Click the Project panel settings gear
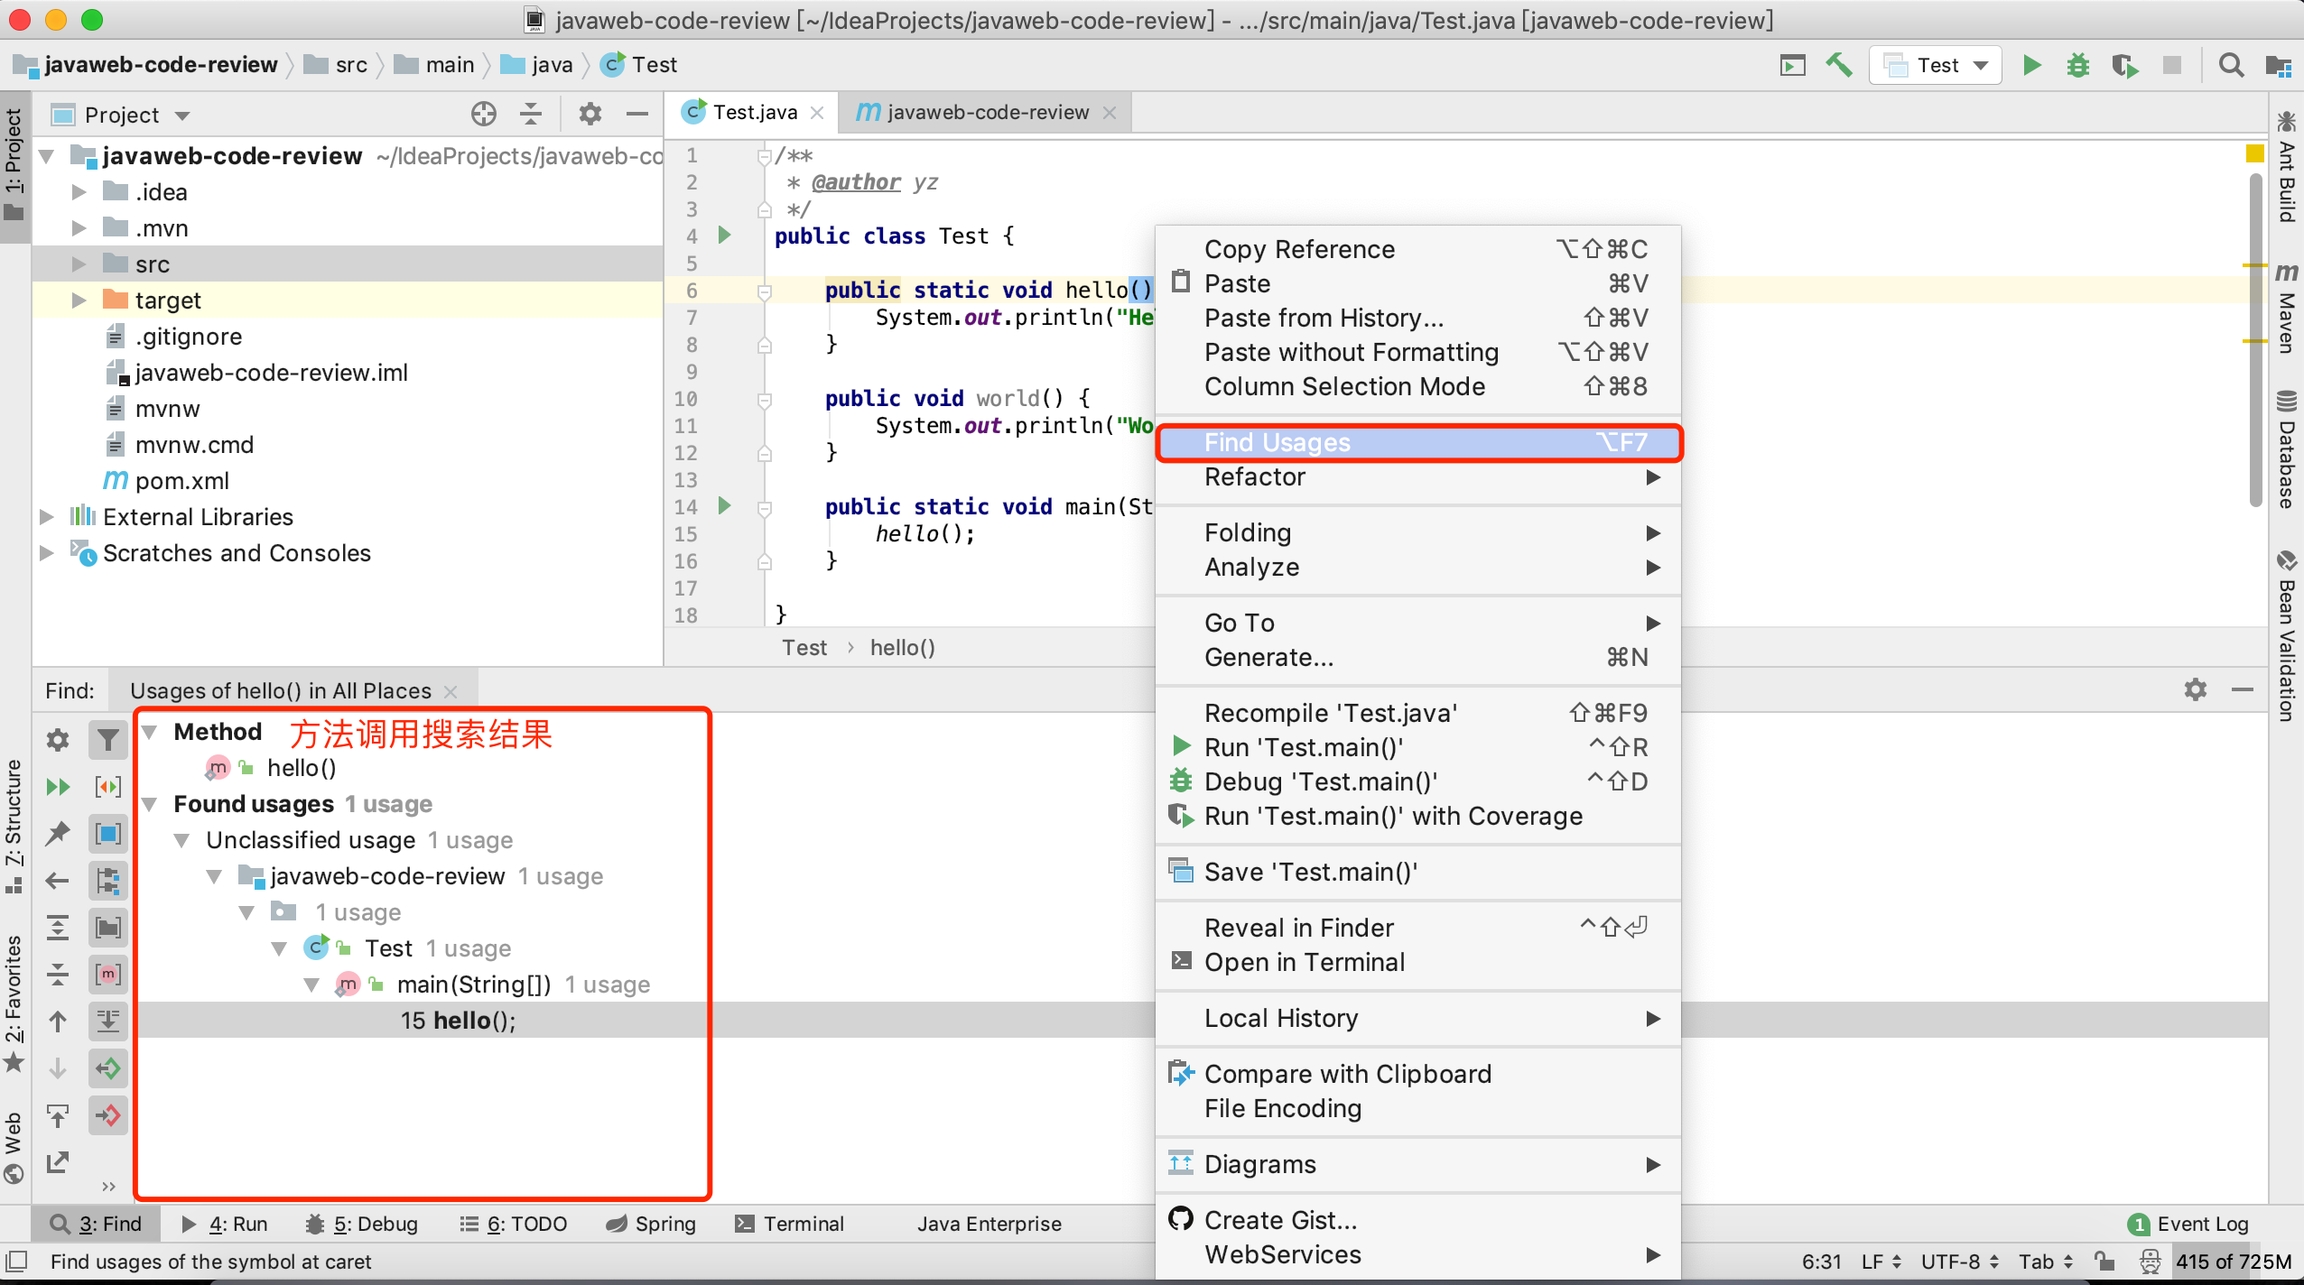This screenshot has width=2304, height=1285. pos(589,114)
